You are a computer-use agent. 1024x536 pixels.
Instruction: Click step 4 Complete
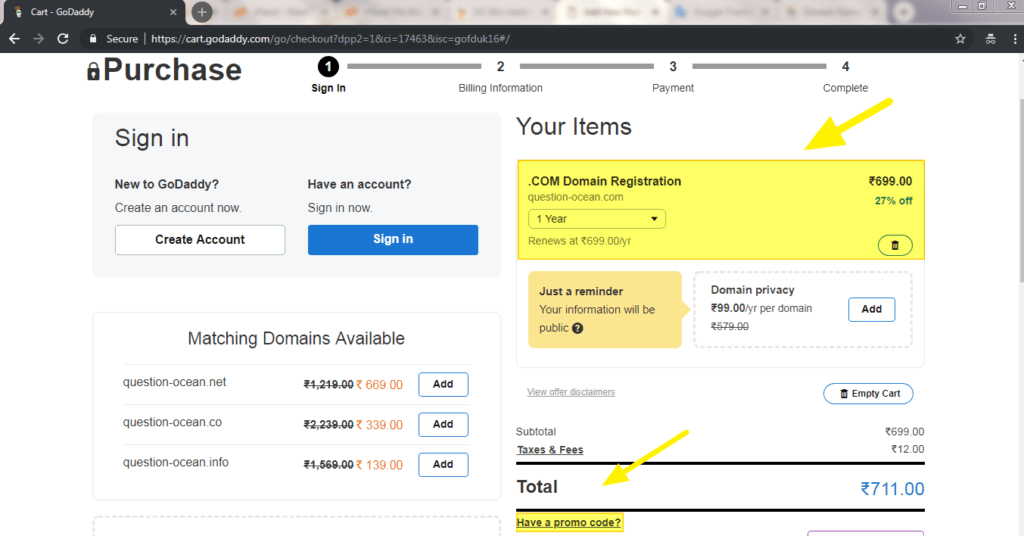(x=845, y=76)
